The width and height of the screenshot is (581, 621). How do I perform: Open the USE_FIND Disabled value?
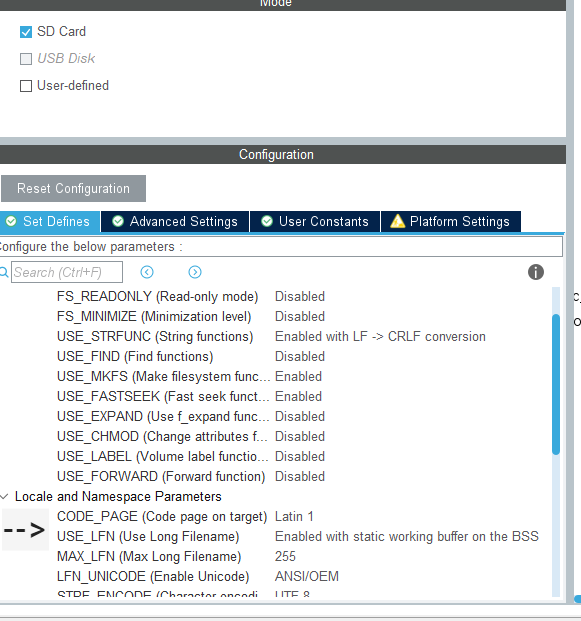(300, 356)
